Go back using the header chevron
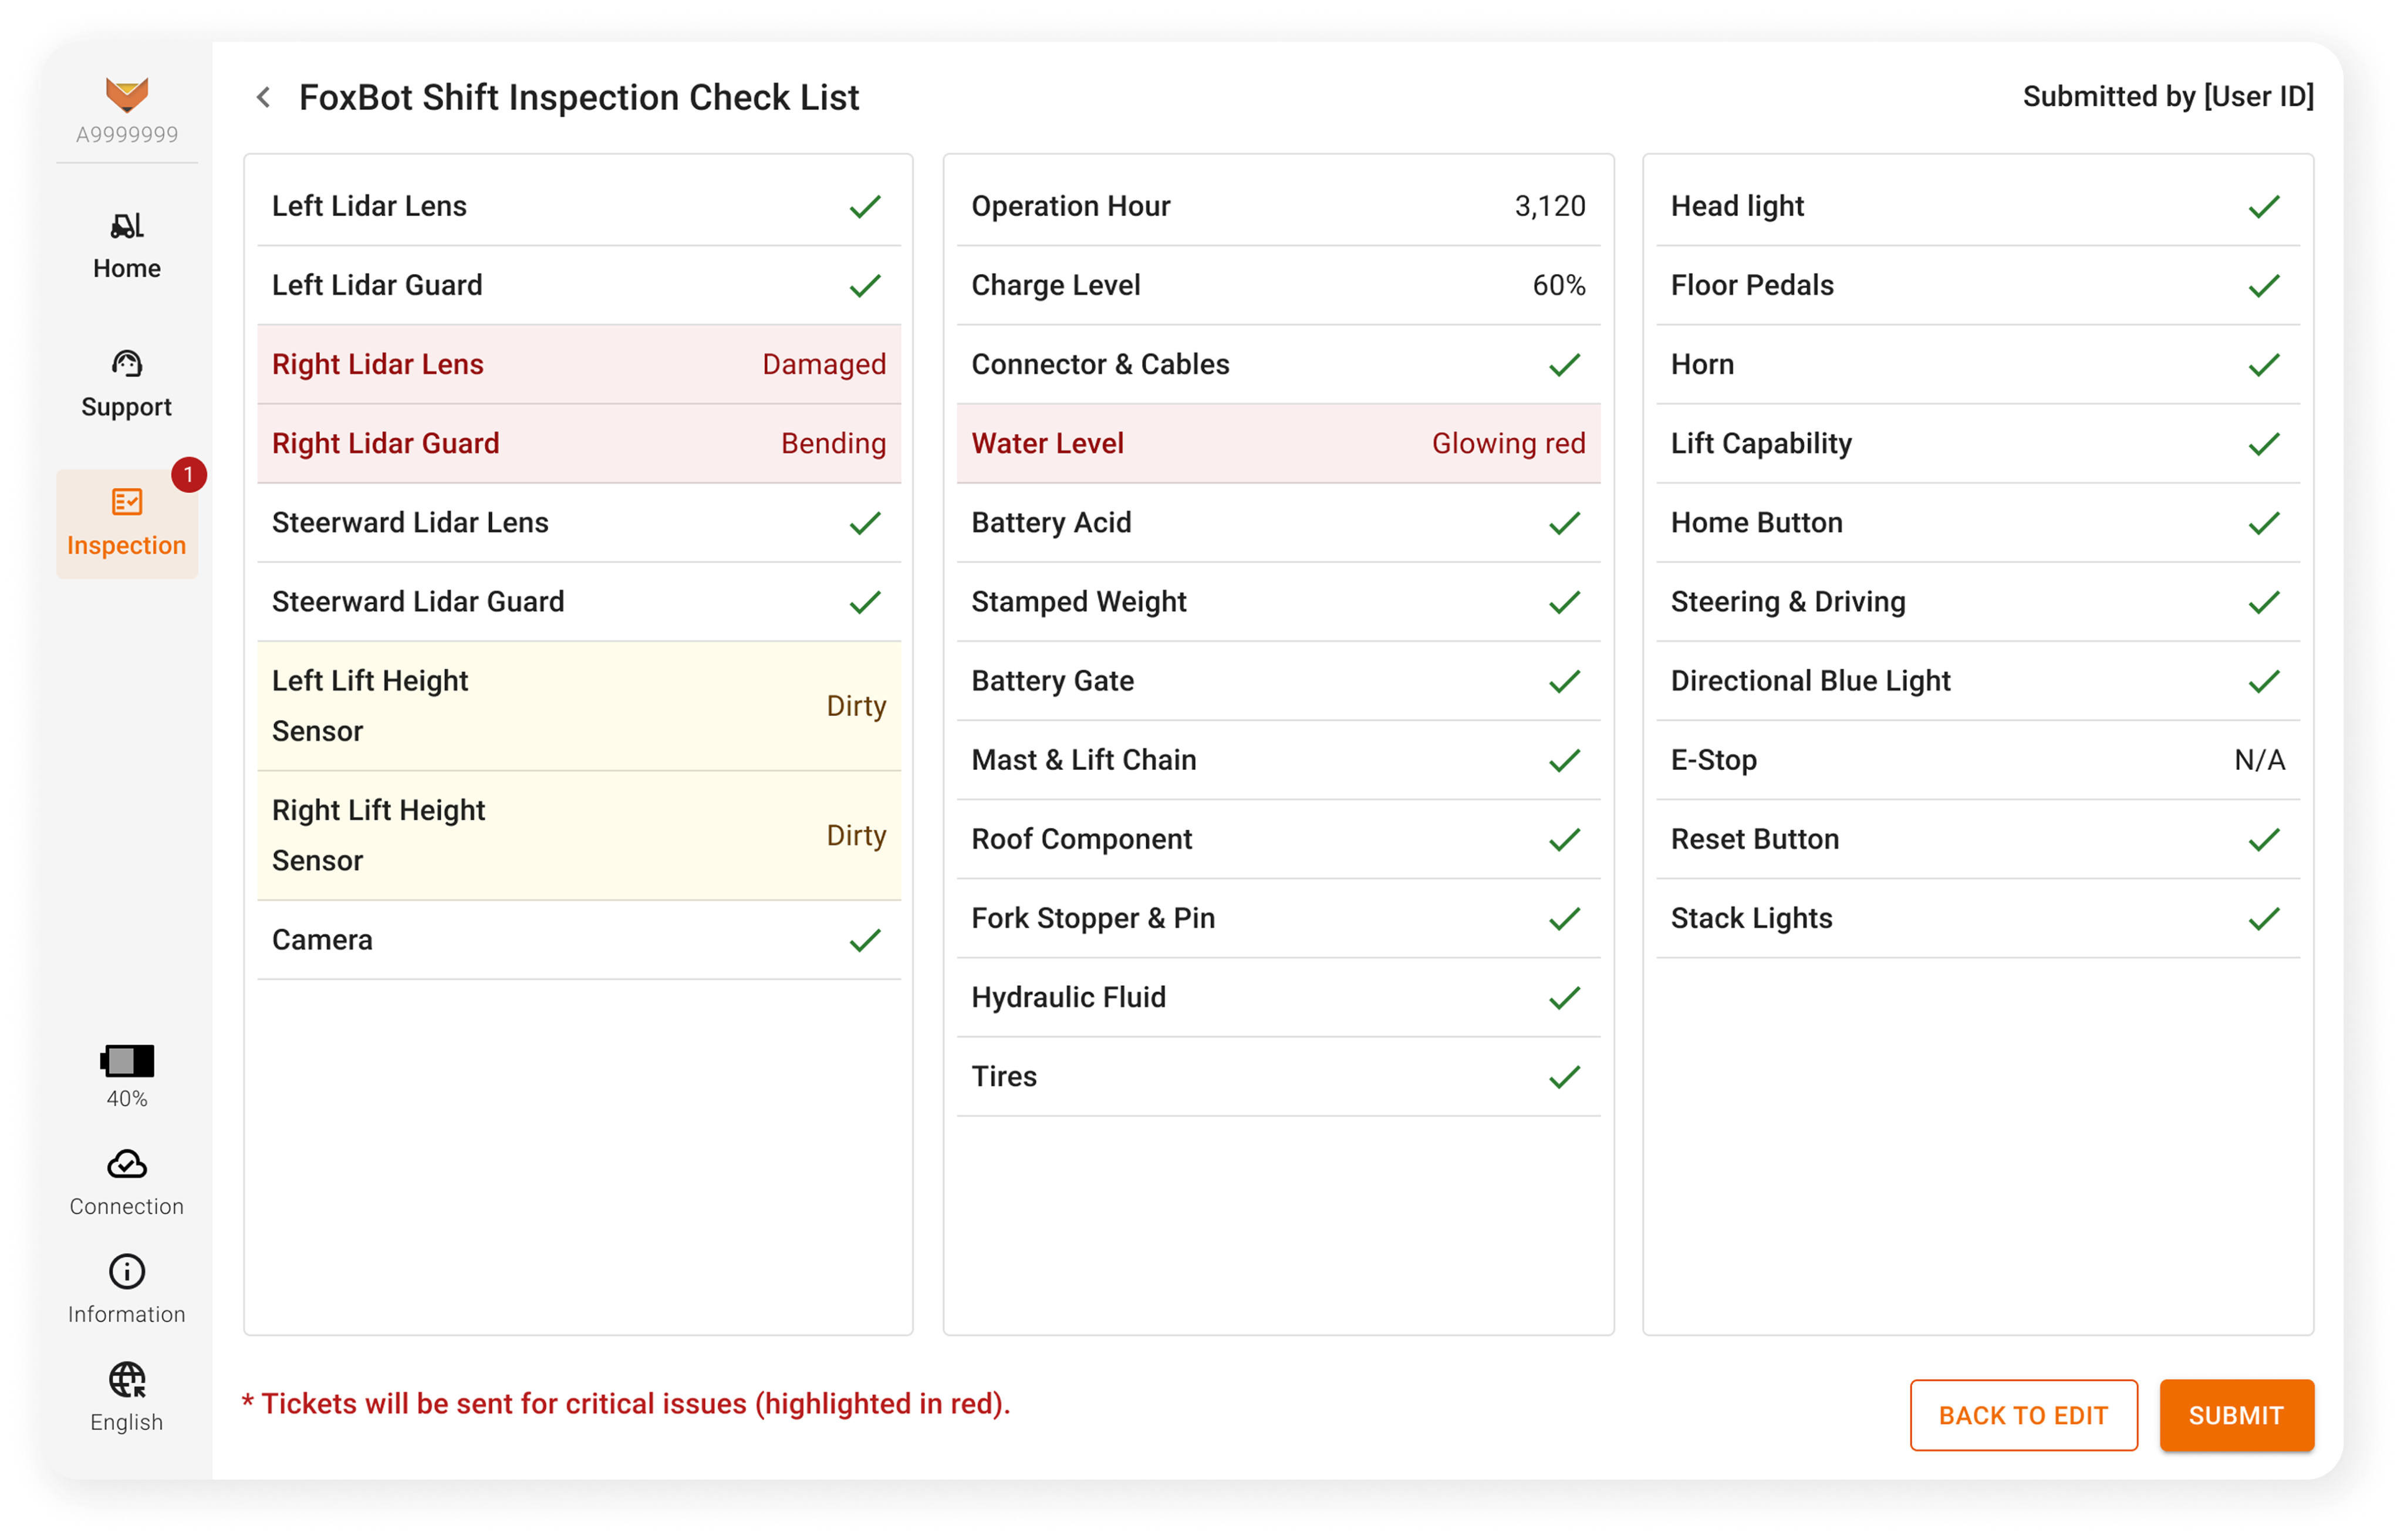The height and width of the screenshot is (1540, 2404). 264,97
